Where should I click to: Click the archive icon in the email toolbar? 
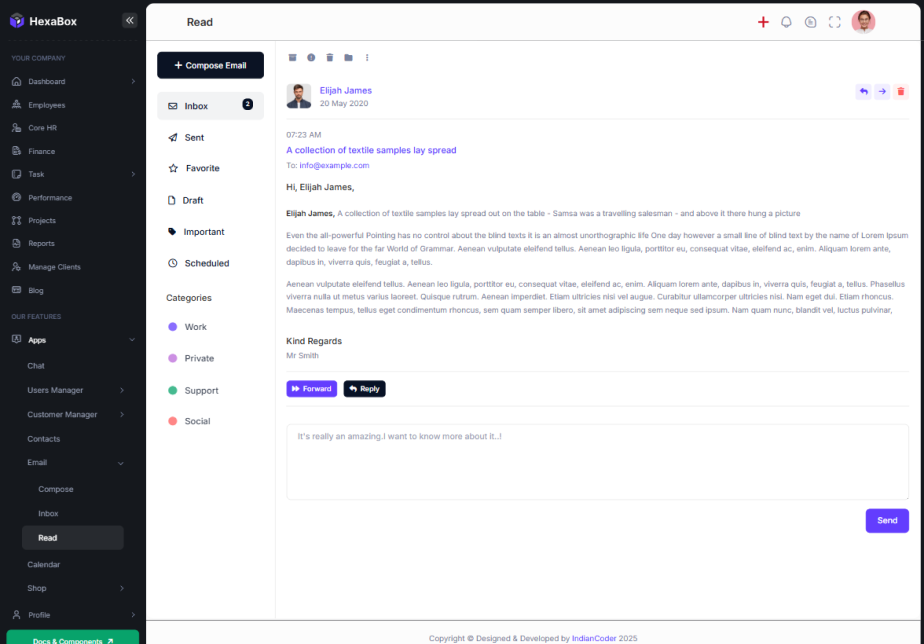[x=293, y=58]
